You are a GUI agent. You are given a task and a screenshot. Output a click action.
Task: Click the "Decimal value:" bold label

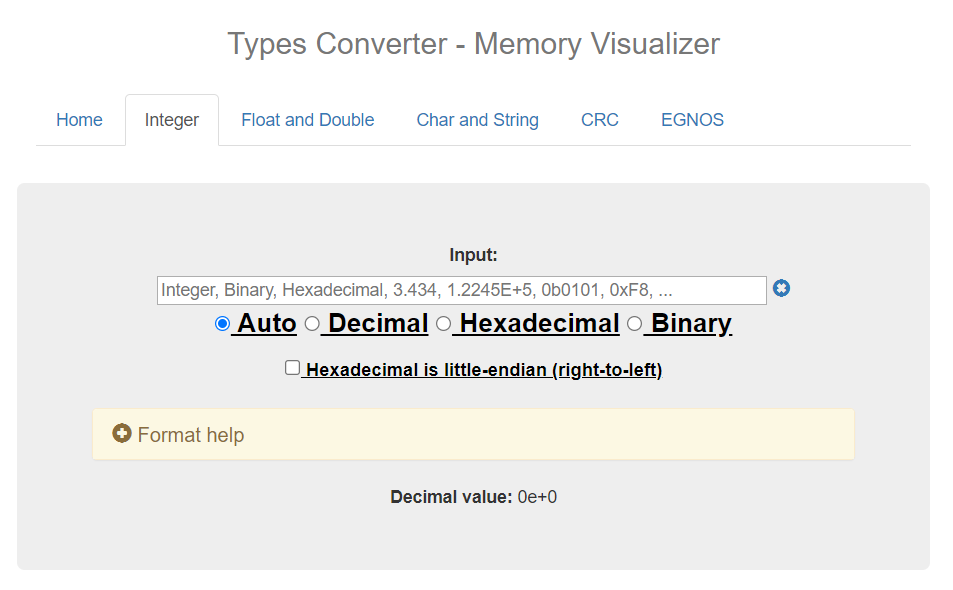click(x=451, y=497)
